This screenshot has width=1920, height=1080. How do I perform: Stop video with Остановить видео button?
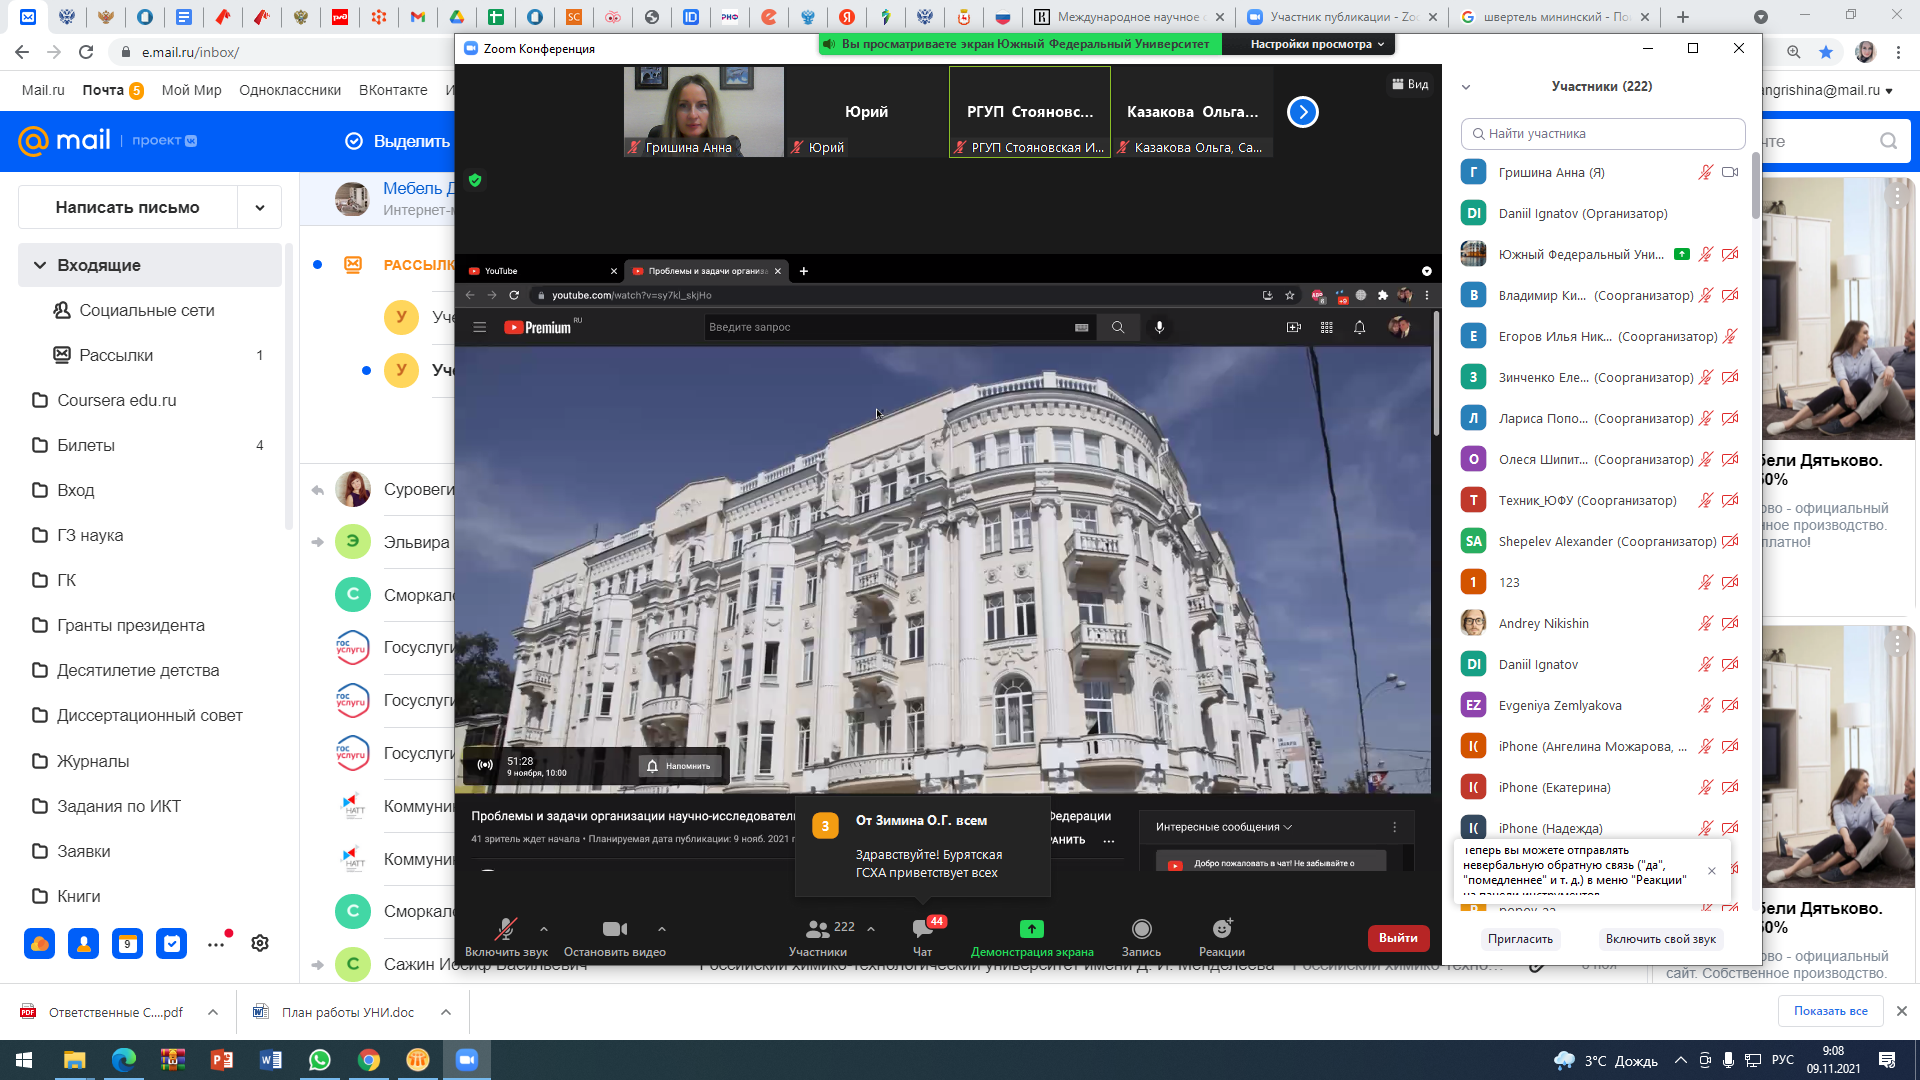pos(614,938)
